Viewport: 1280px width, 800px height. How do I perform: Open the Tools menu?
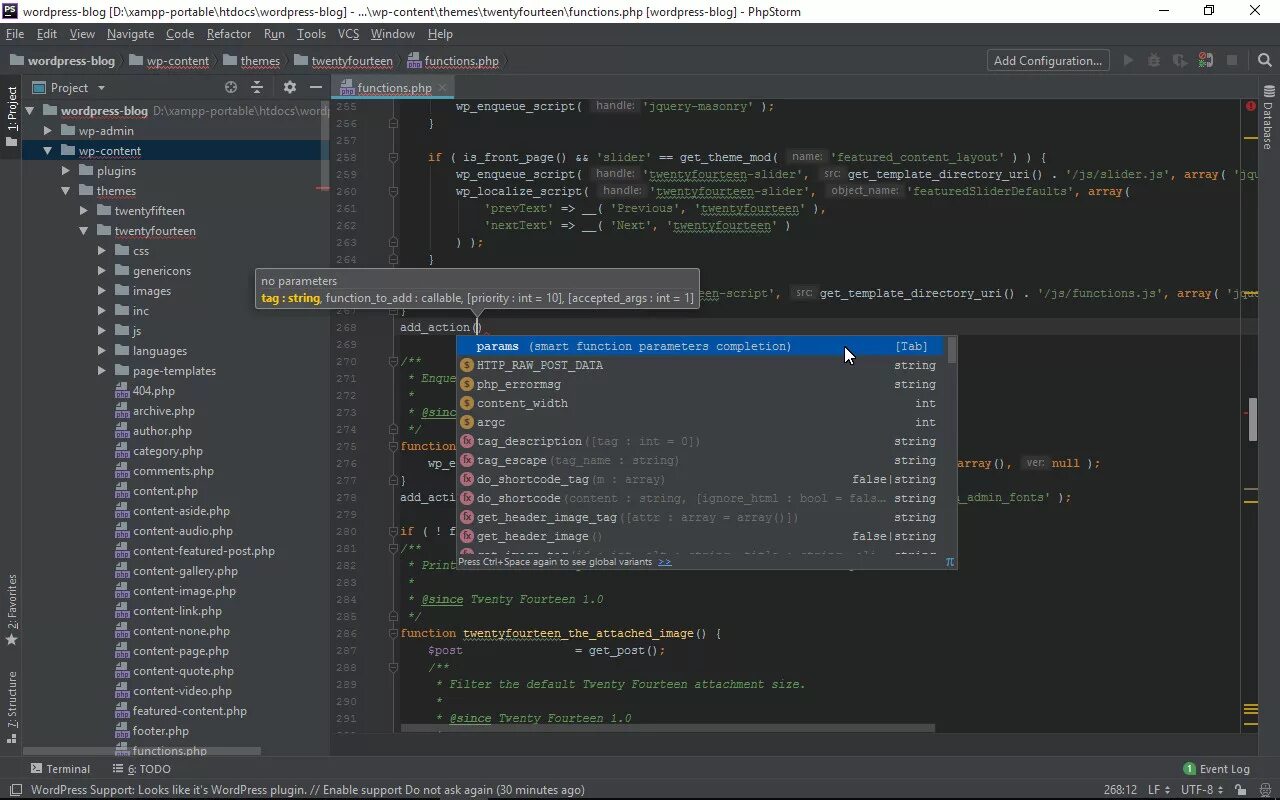tap(311, 34)
